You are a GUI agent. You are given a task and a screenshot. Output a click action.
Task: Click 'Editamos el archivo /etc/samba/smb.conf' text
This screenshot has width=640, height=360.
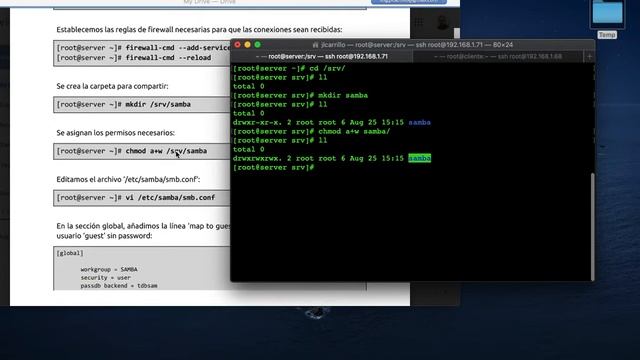point(128,179)
